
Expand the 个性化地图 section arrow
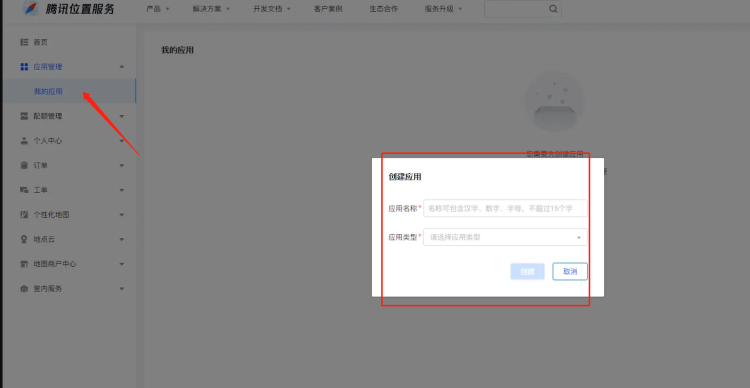click(121, 215)
